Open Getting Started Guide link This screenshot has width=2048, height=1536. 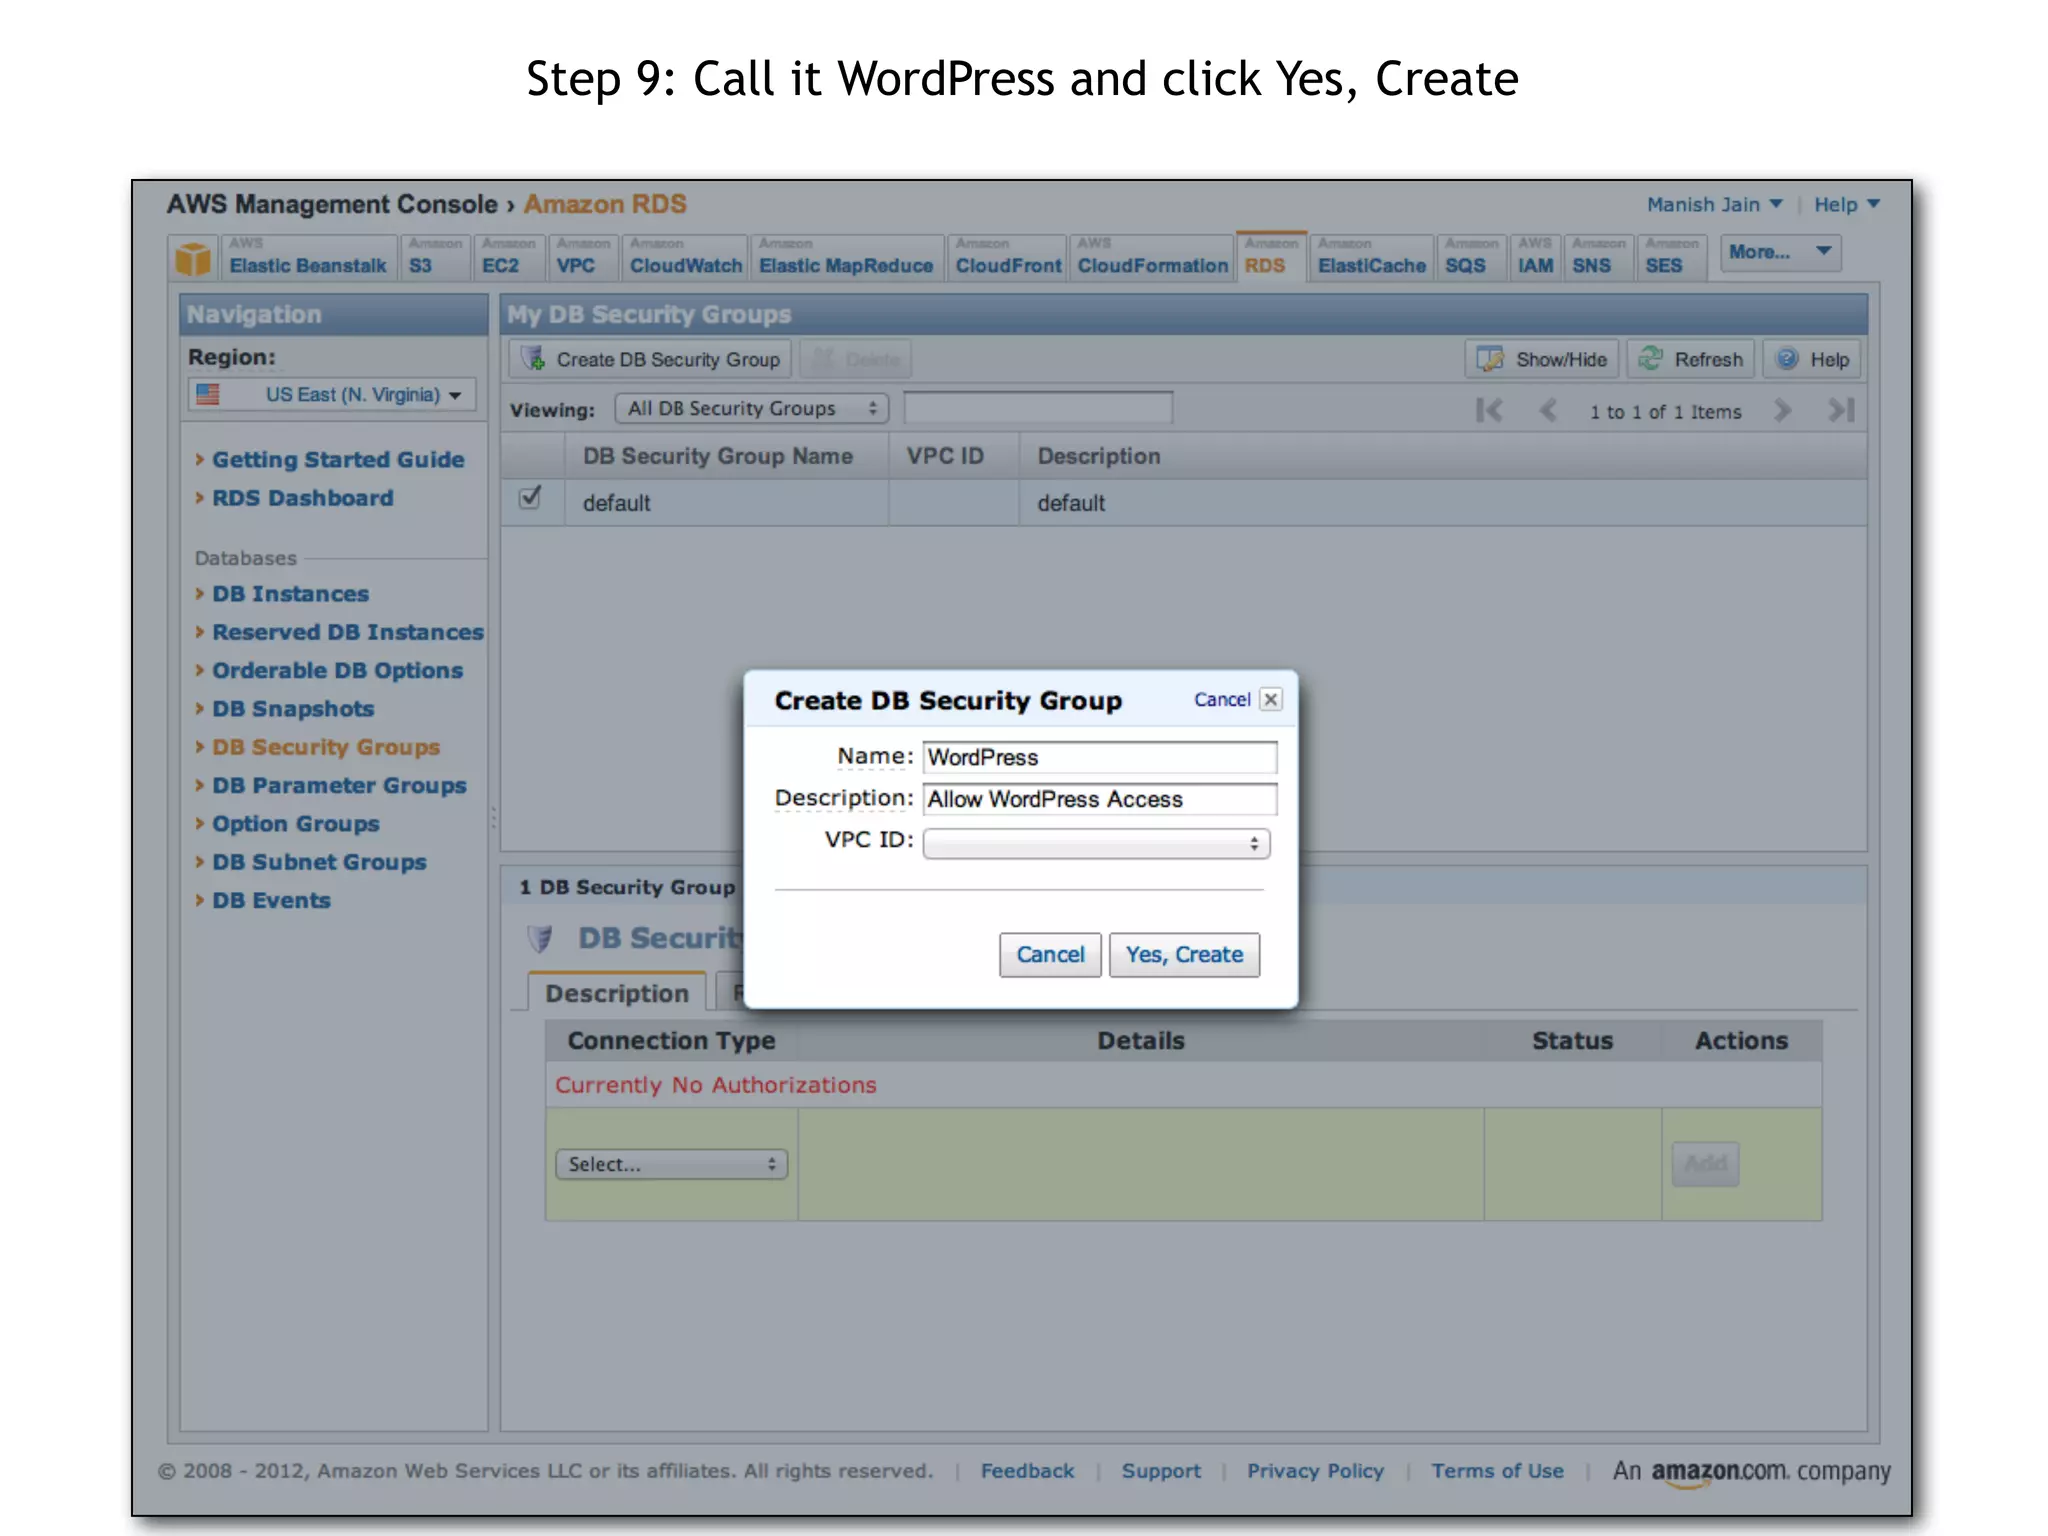tap(338, 459)
